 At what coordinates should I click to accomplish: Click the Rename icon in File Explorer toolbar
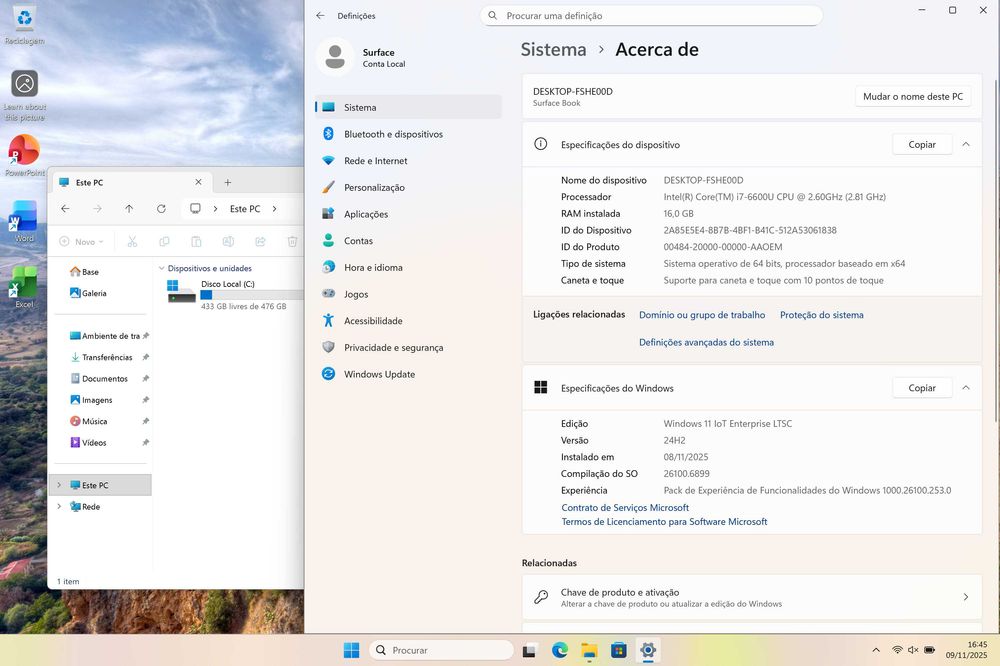(x=228, y=242)
